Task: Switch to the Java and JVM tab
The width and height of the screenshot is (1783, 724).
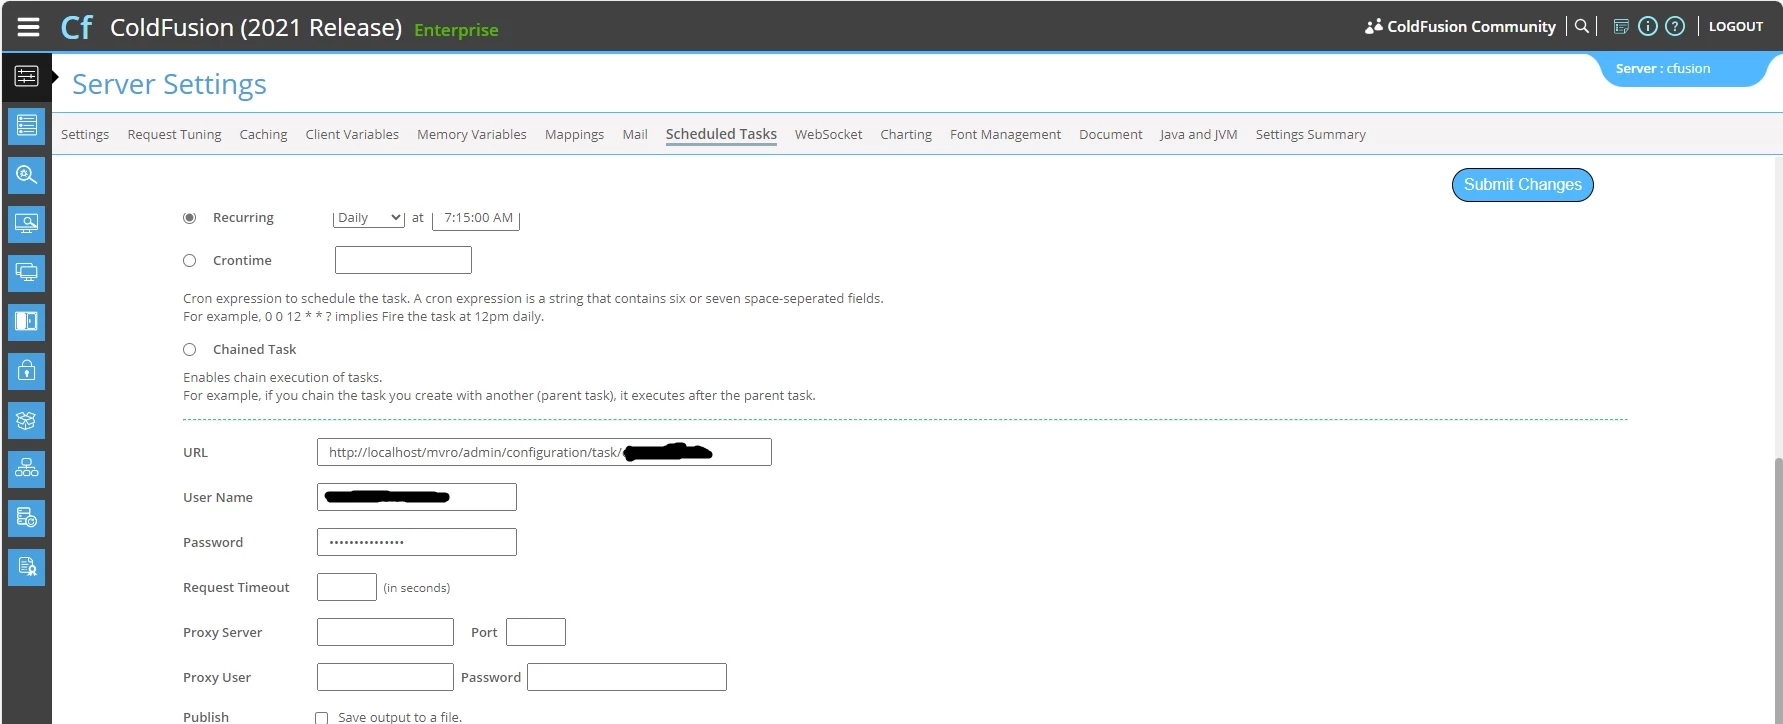Action: click(1198, 134)
